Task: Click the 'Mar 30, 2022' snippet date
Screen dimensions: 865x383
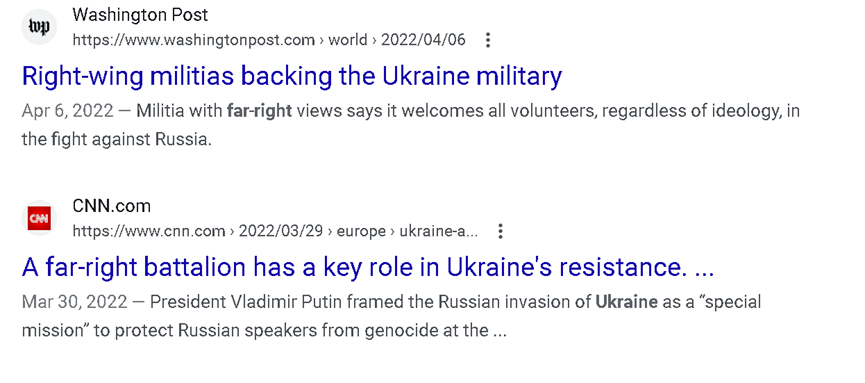Action: [x=74, y=302]
